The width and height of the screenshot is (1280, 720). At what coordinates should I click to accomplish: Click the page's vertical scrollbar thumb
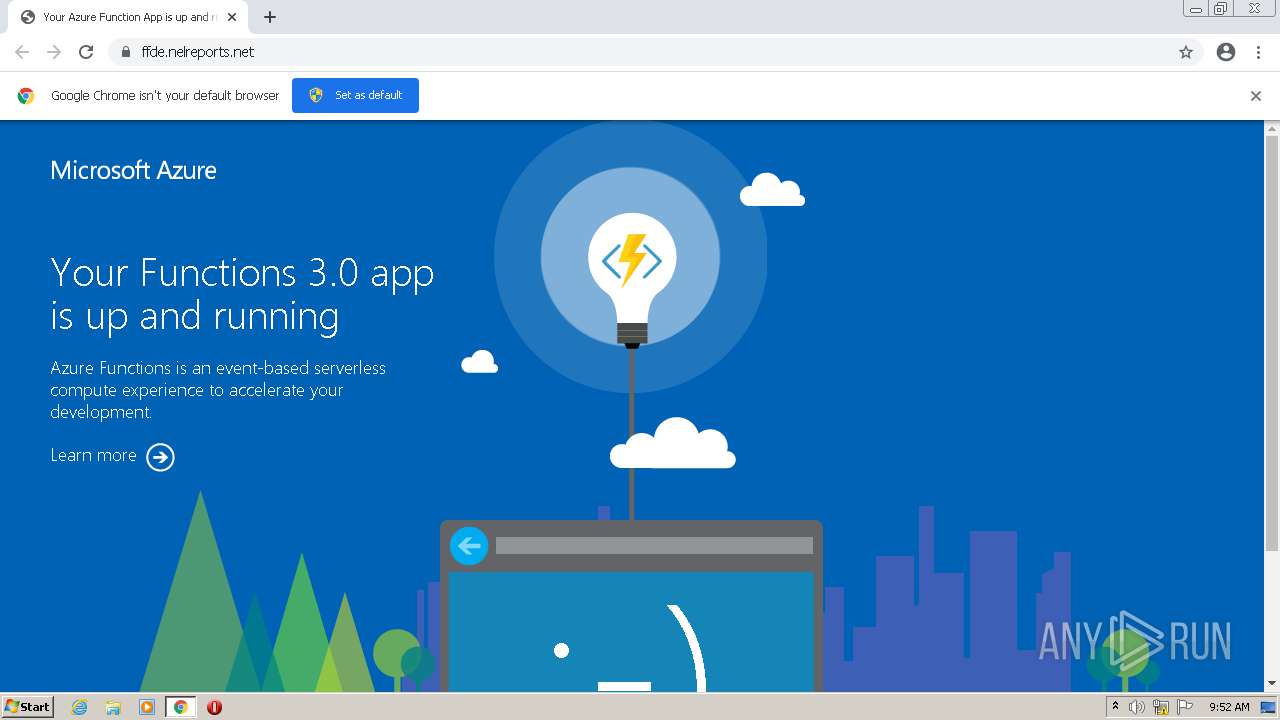click(1272, 342)
